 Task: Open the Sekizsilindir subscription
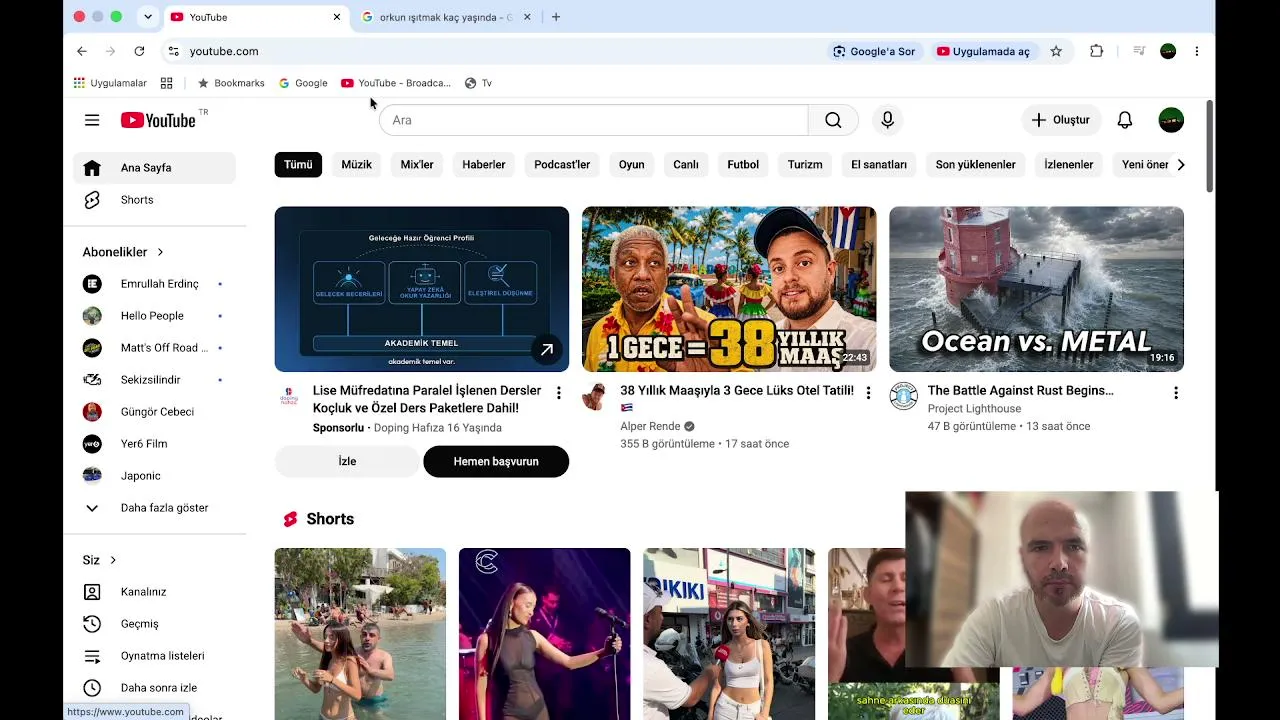coord(154,380)
